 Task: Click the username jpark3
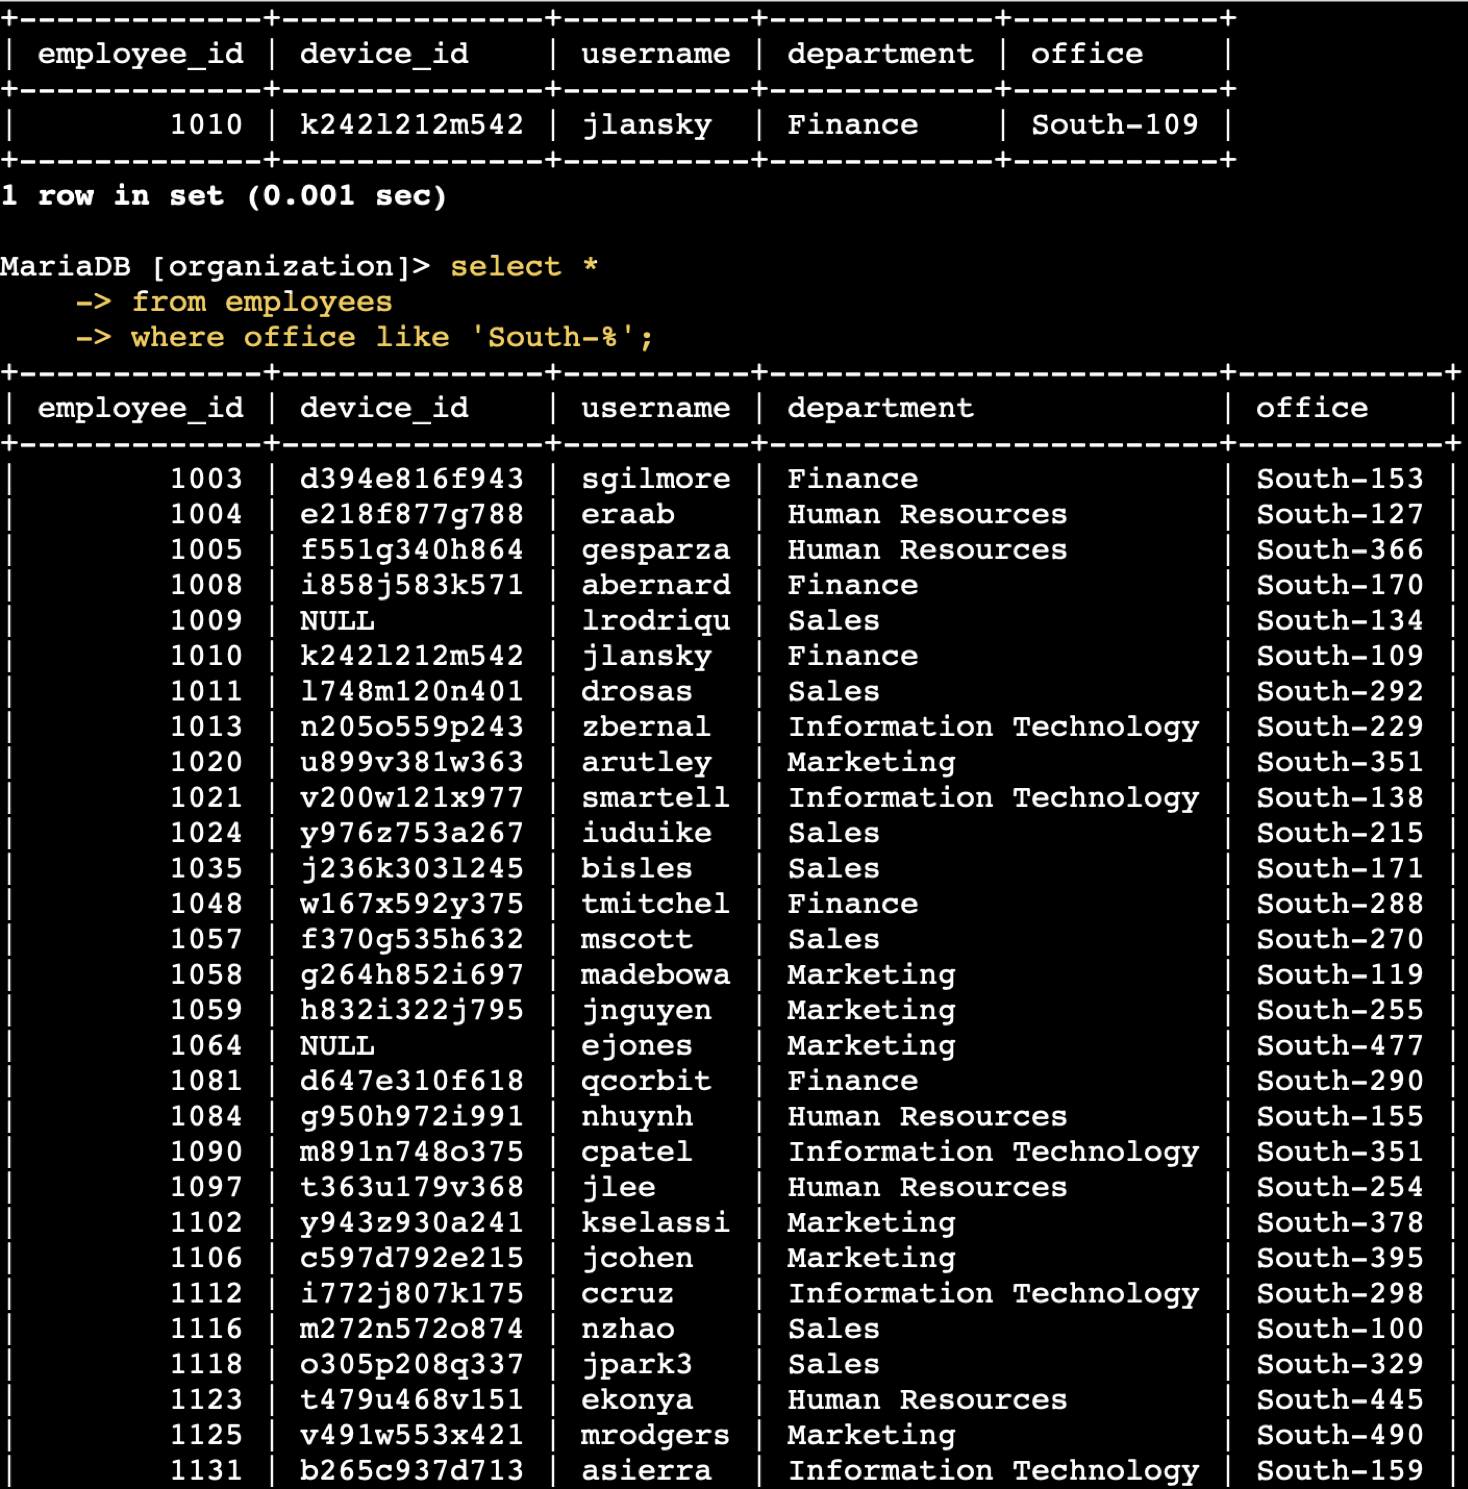[636, 1364]
